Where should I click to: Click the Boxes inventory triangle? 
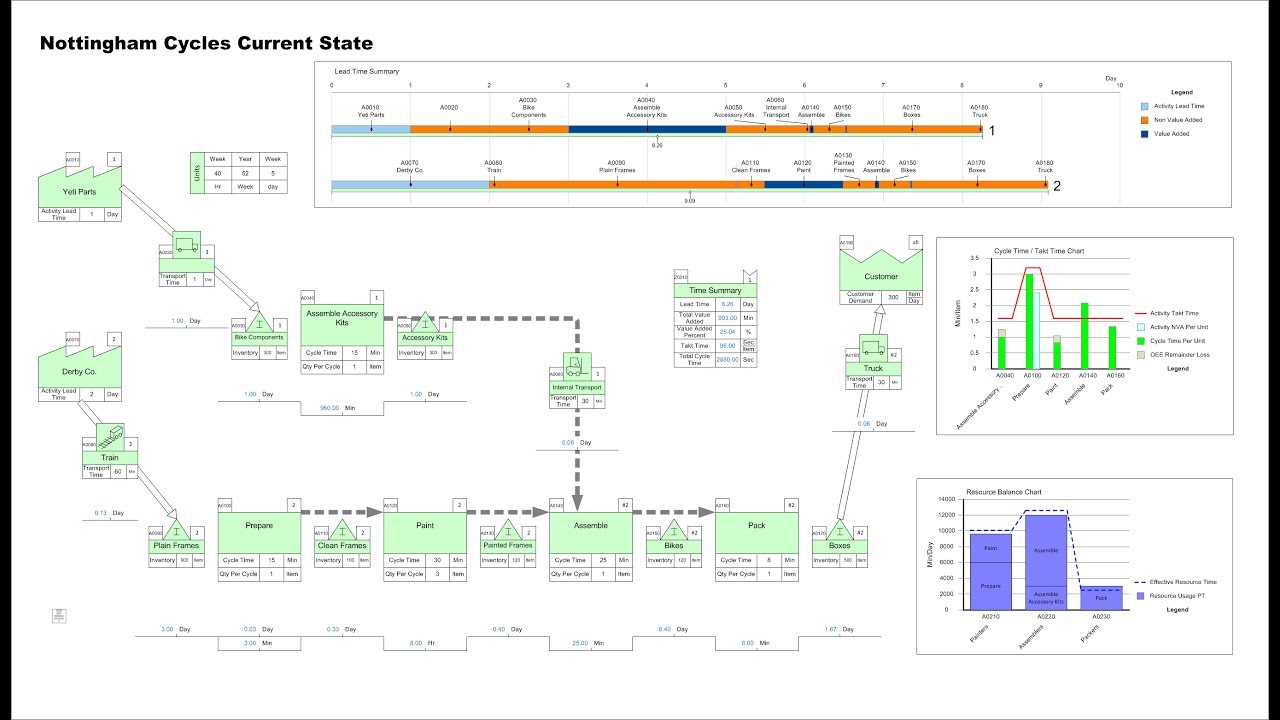(x=839, y=530)
